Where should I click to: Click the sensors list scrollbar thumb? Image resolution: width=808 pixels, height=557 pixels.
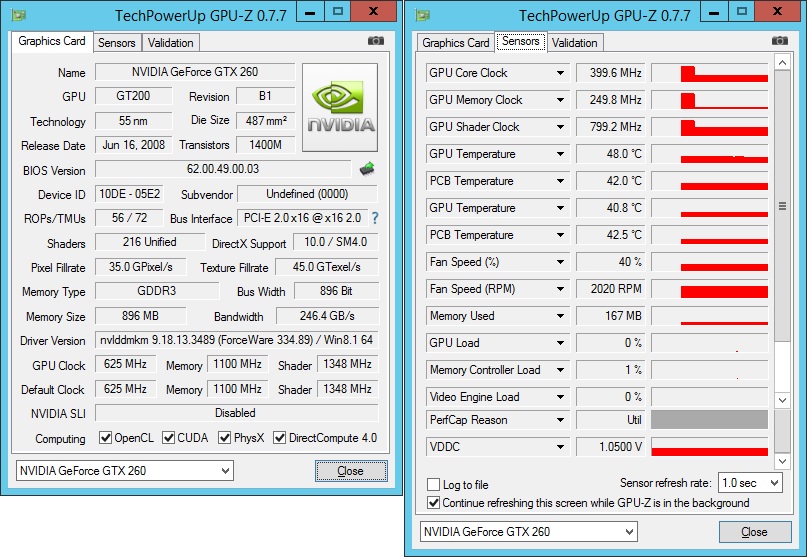(782, 206)
